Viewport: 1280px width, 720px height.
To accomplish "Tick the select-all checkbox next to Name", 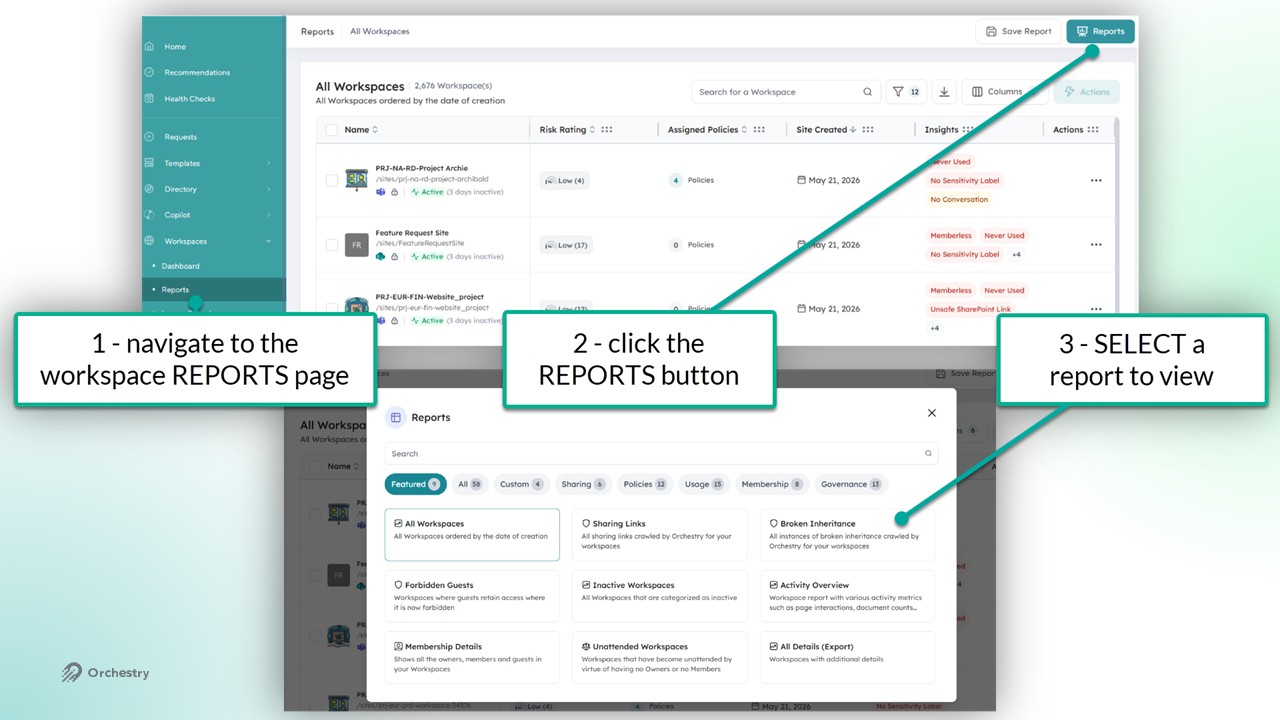I will (331, 130).
